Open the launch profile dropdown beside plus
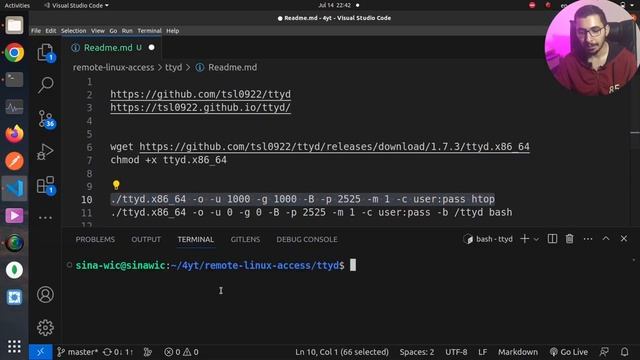The width and height of the screenshot is (640, 360). pos(536,239)
